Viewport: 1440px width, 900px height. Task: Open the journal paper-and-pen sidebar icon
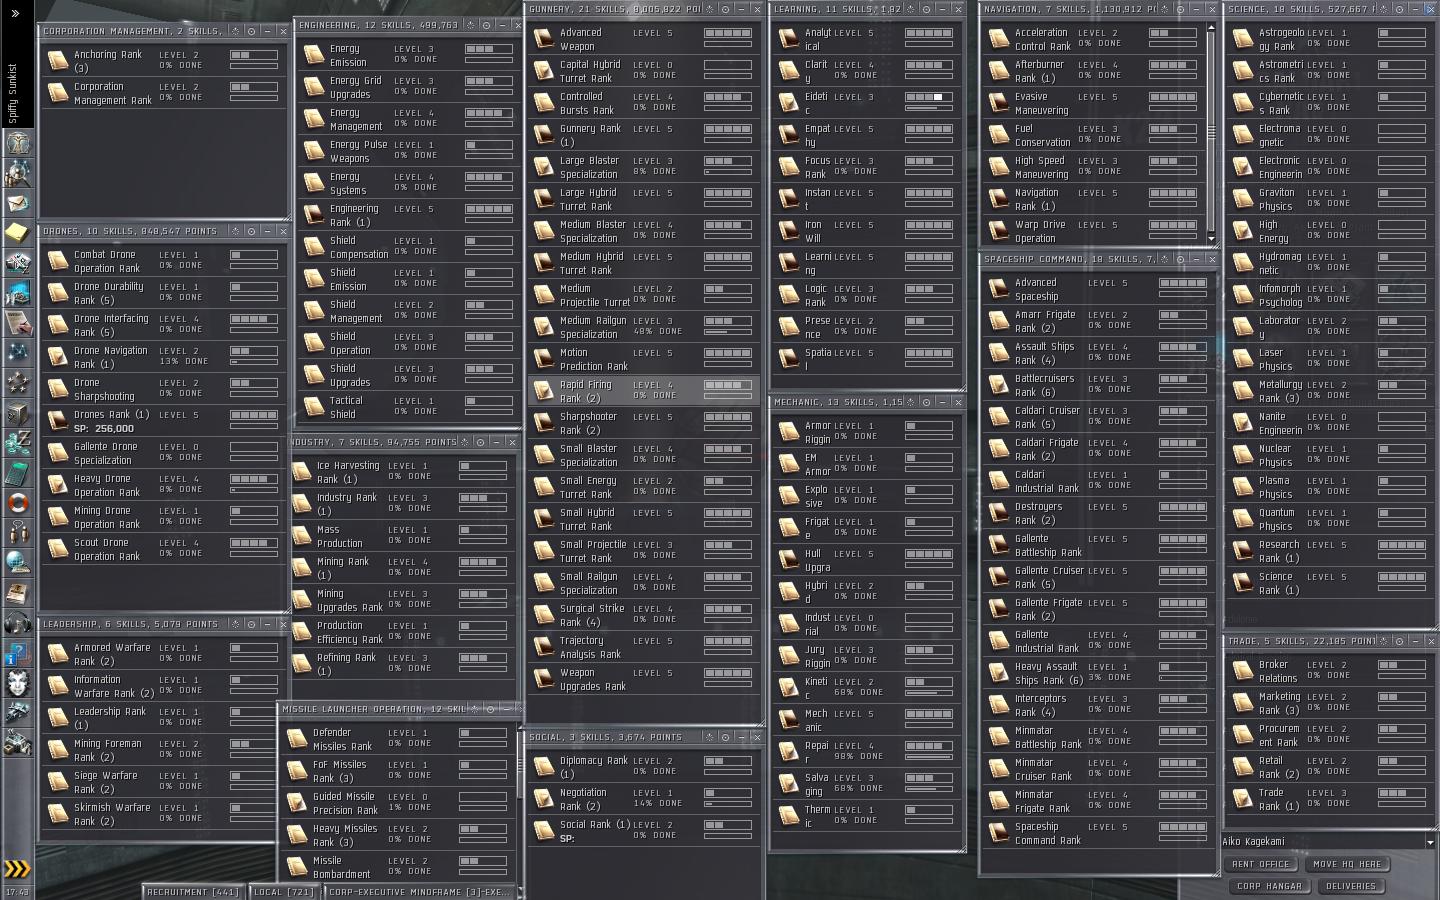point(17,322)
